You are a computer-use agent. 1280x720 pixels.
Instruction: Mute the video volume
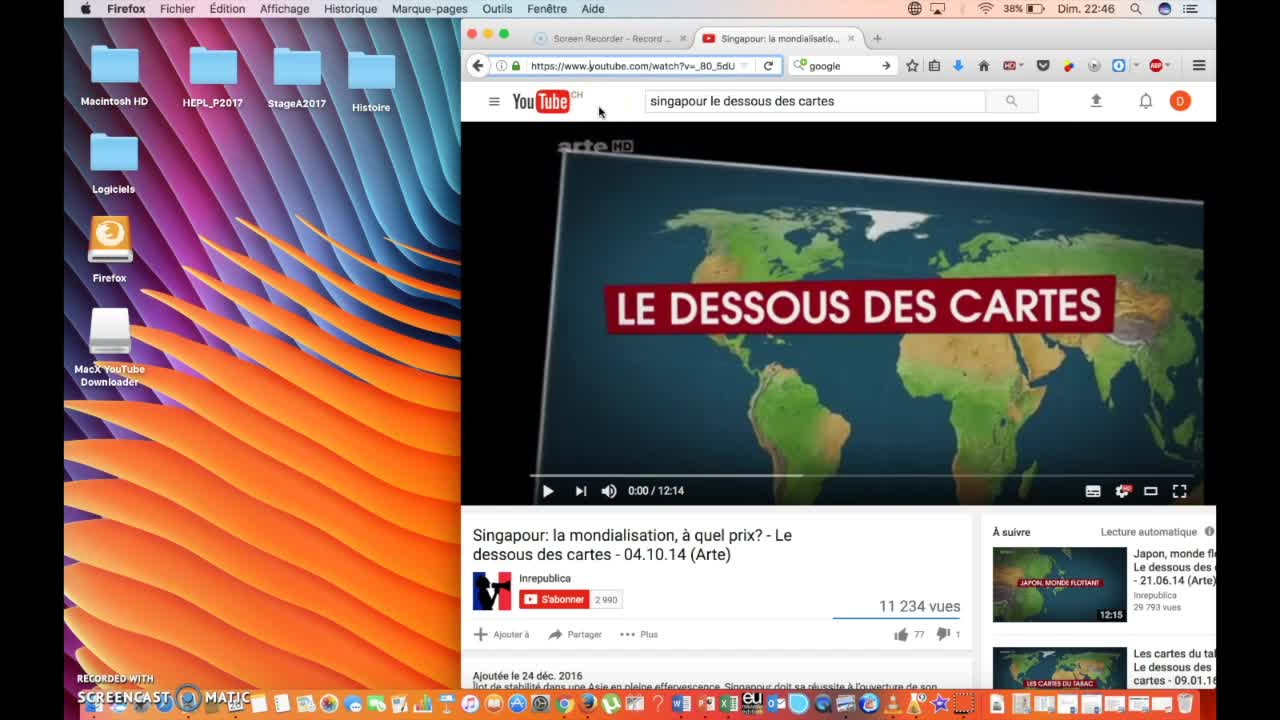(x=609, y=491)
